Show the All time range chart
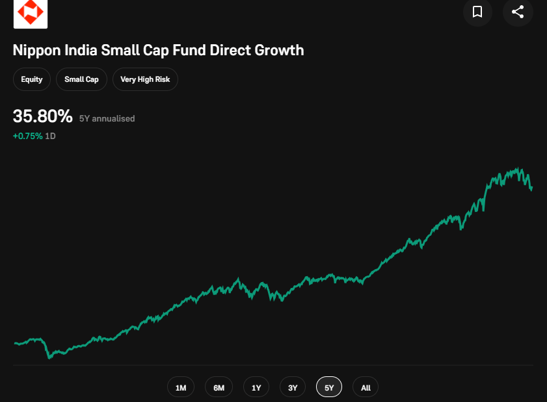 click(x=366, y=387)
